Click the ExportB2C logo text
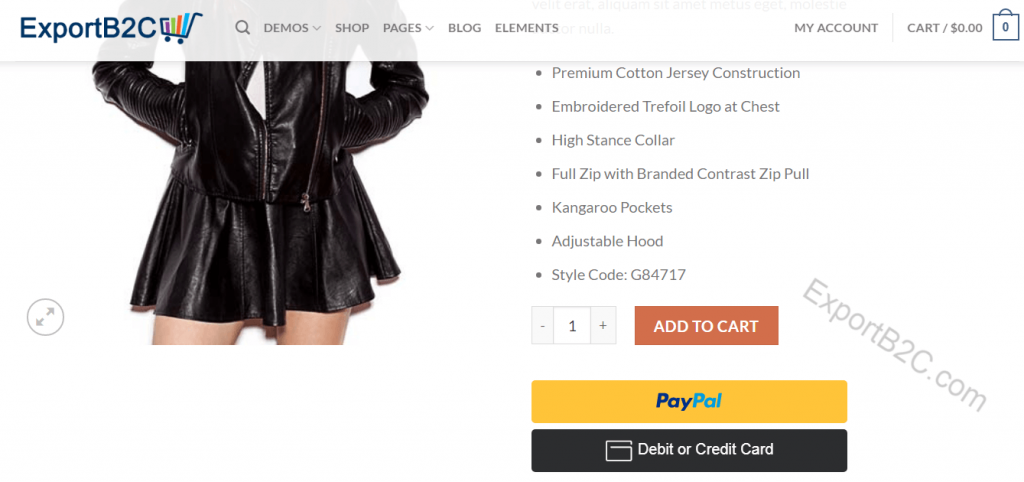 (89, 29)
